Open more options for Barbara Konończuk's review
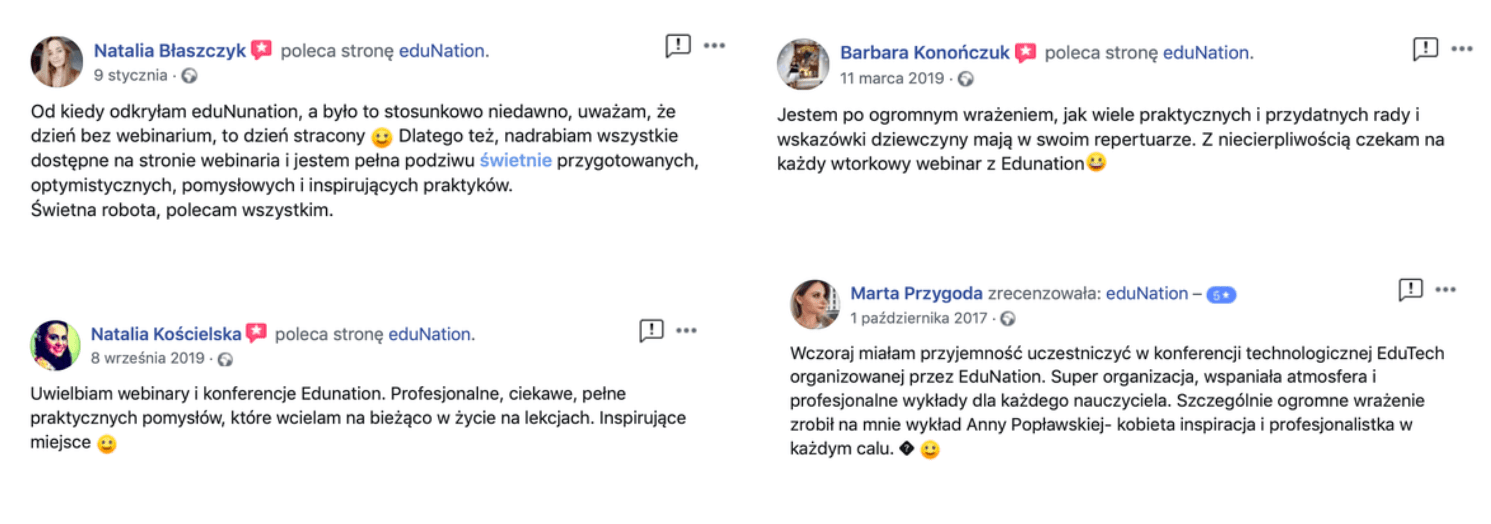Viewport: 1491px width, 524px height. coord(1462,49)
